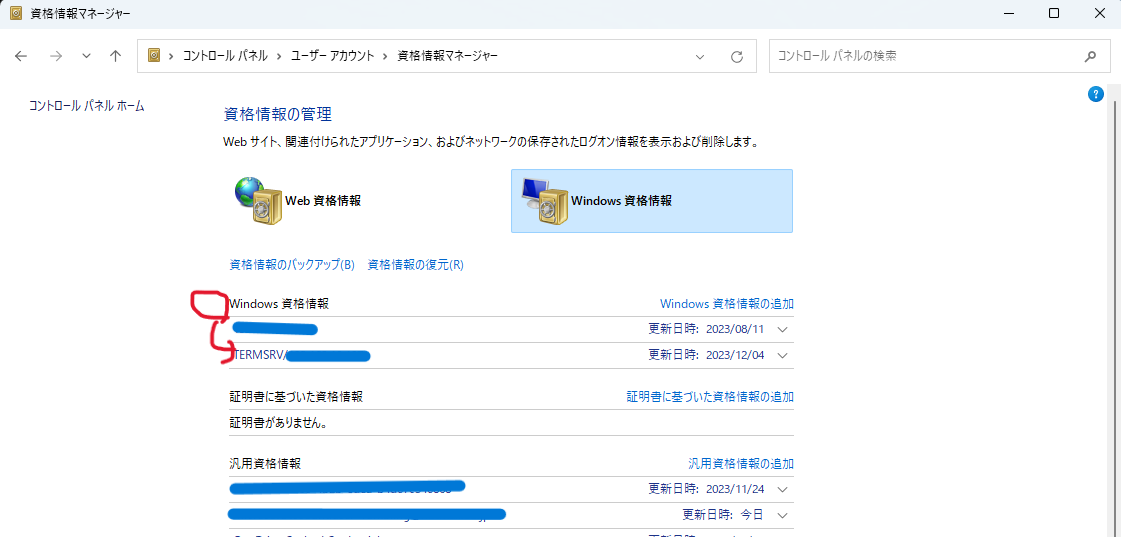Minimize the 資格情報マネージャー window
The image size is (1121, 537).
[x=1008, y=13]
